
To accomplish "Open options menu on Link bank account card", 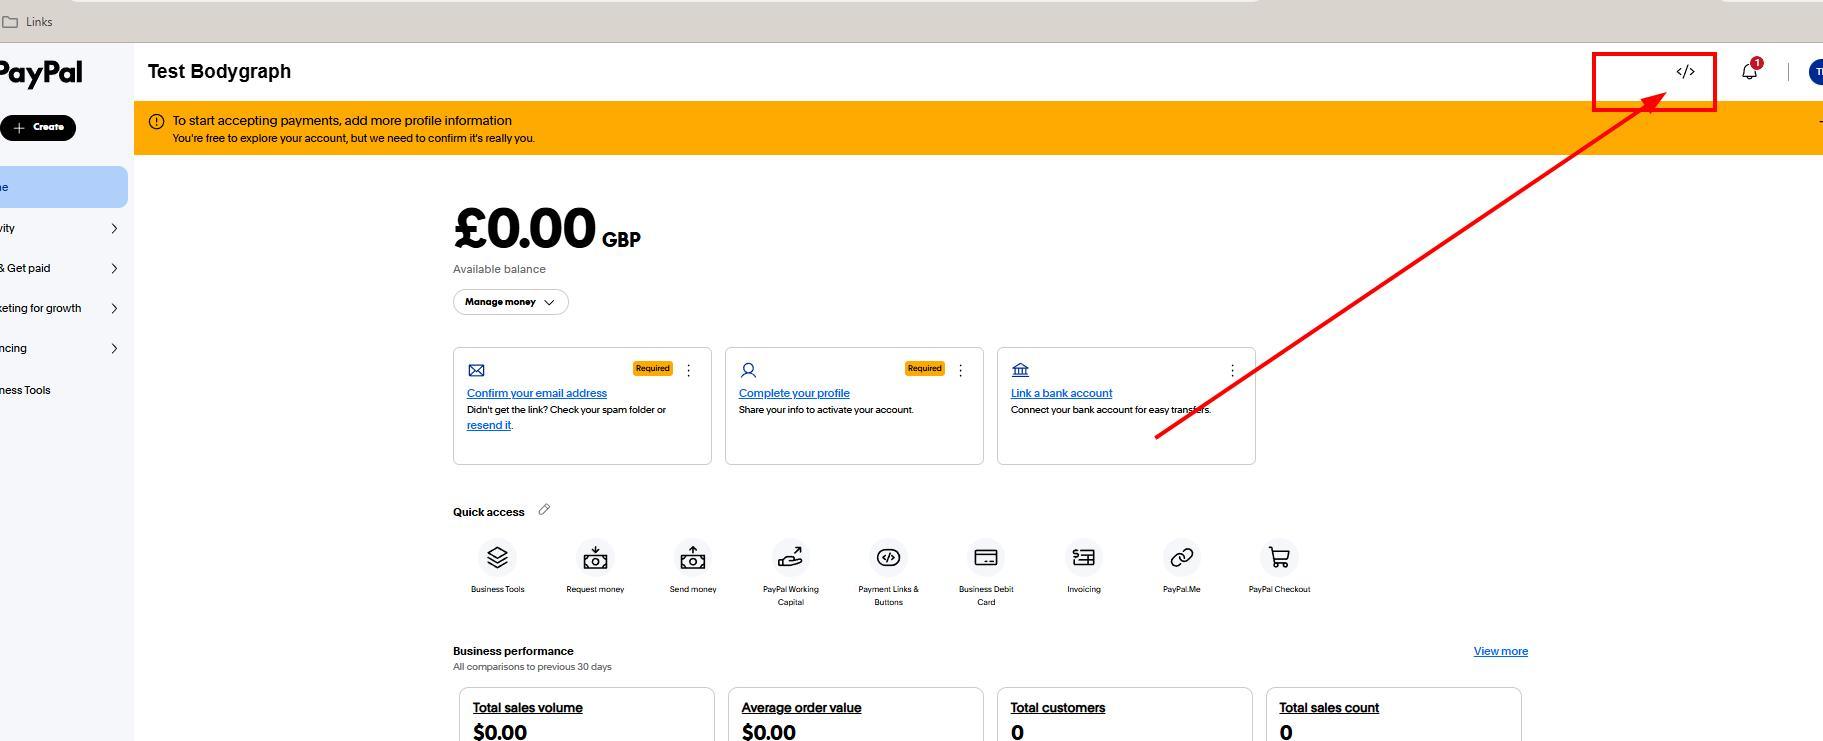I will click(1232, 371).
